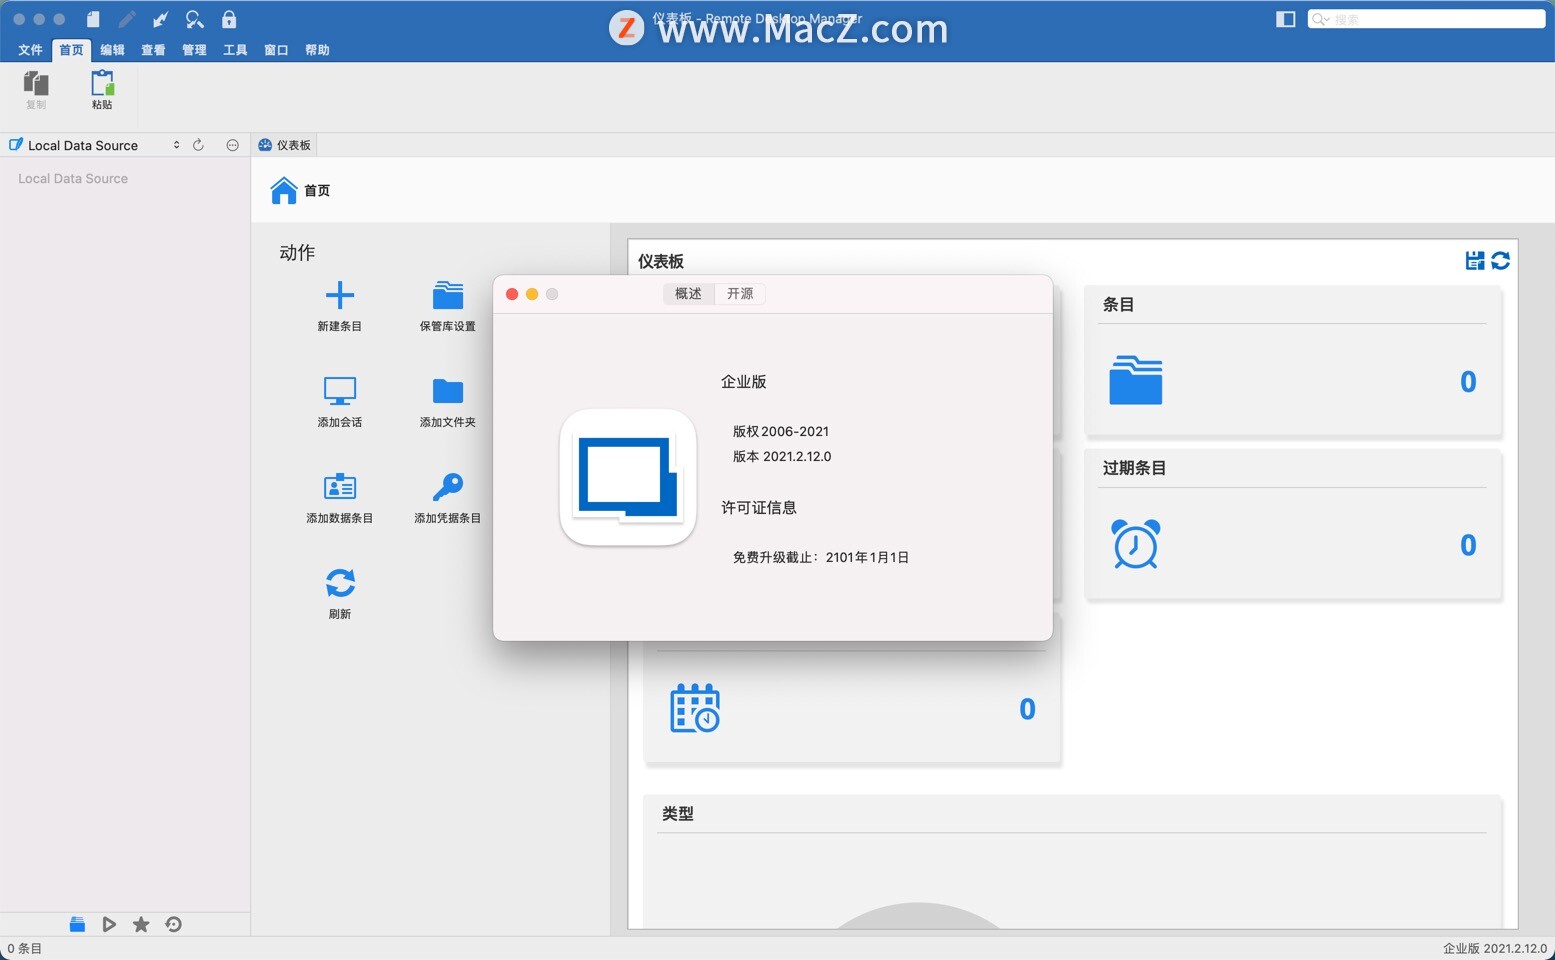Click the 过期条目 count value 0
This screenshot has width=1555, height=960.
[1468, 545]
